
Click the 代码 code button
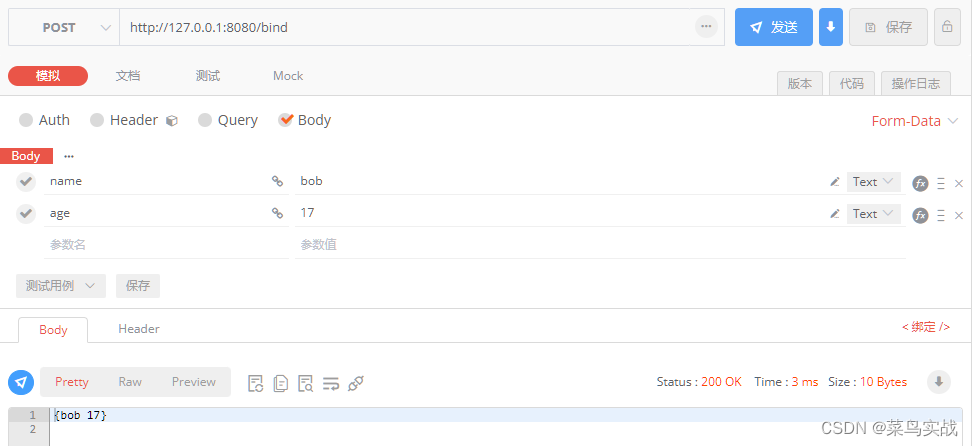pyautogui.click(x=851, y=84)
